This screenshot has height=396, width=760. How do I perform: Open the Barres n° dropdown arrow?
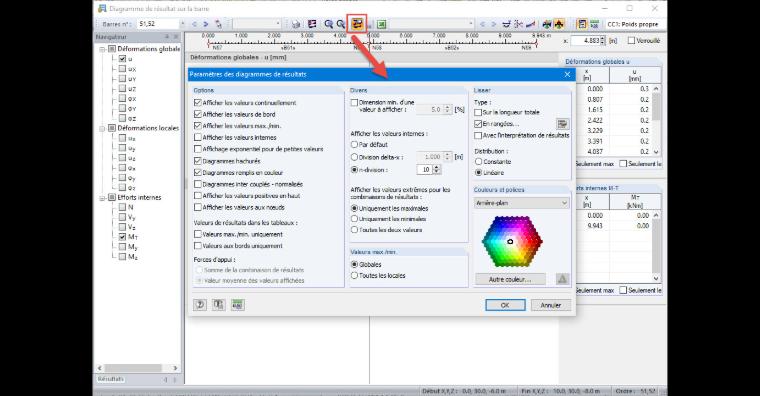pos(182,24)
